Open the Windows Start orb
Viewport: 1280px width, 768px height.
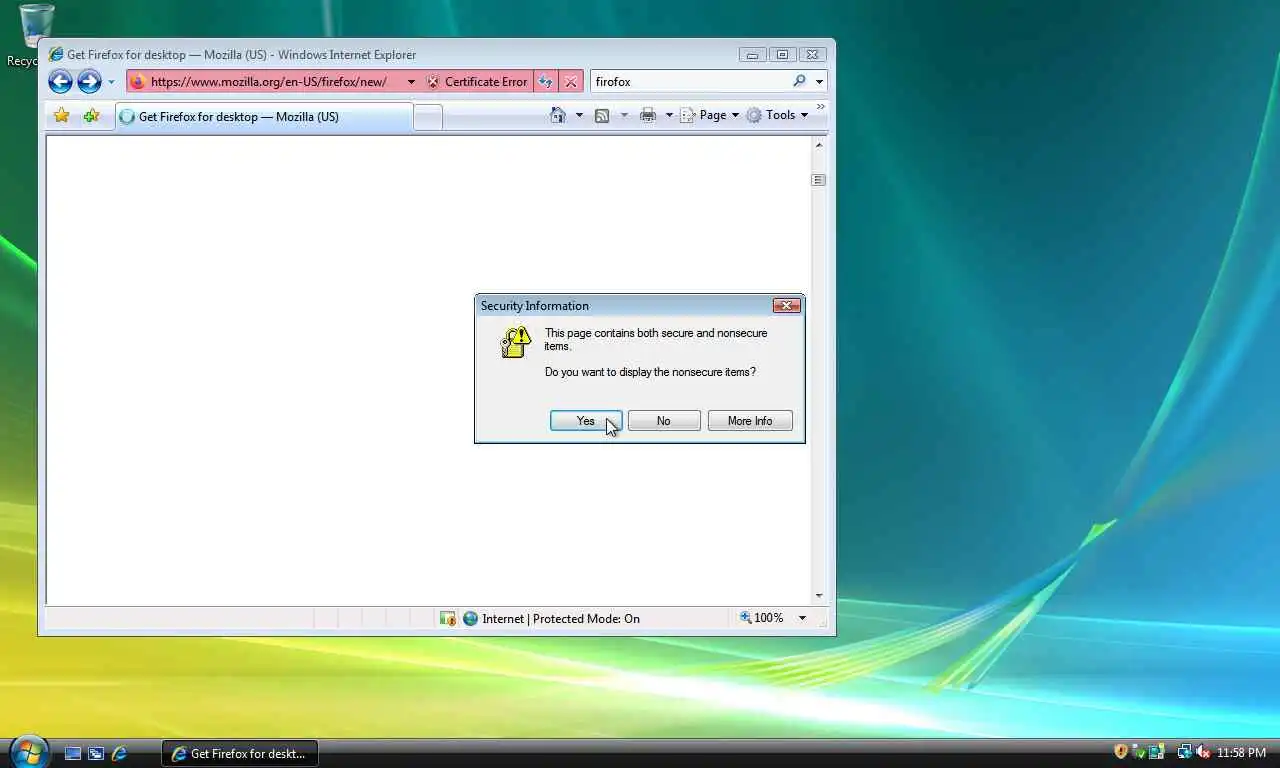click(x=28, y=750)
